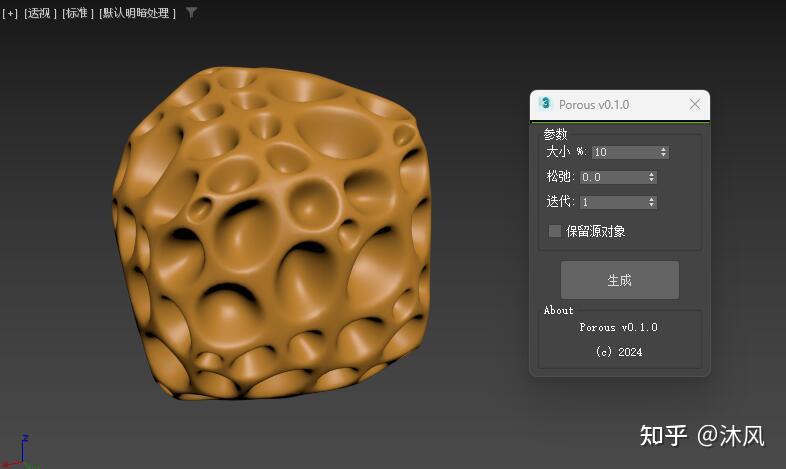This screenshot has width=786, height=469.
Task: Click the Porous v0.1.0 text in About section
Action: [619, 327]
